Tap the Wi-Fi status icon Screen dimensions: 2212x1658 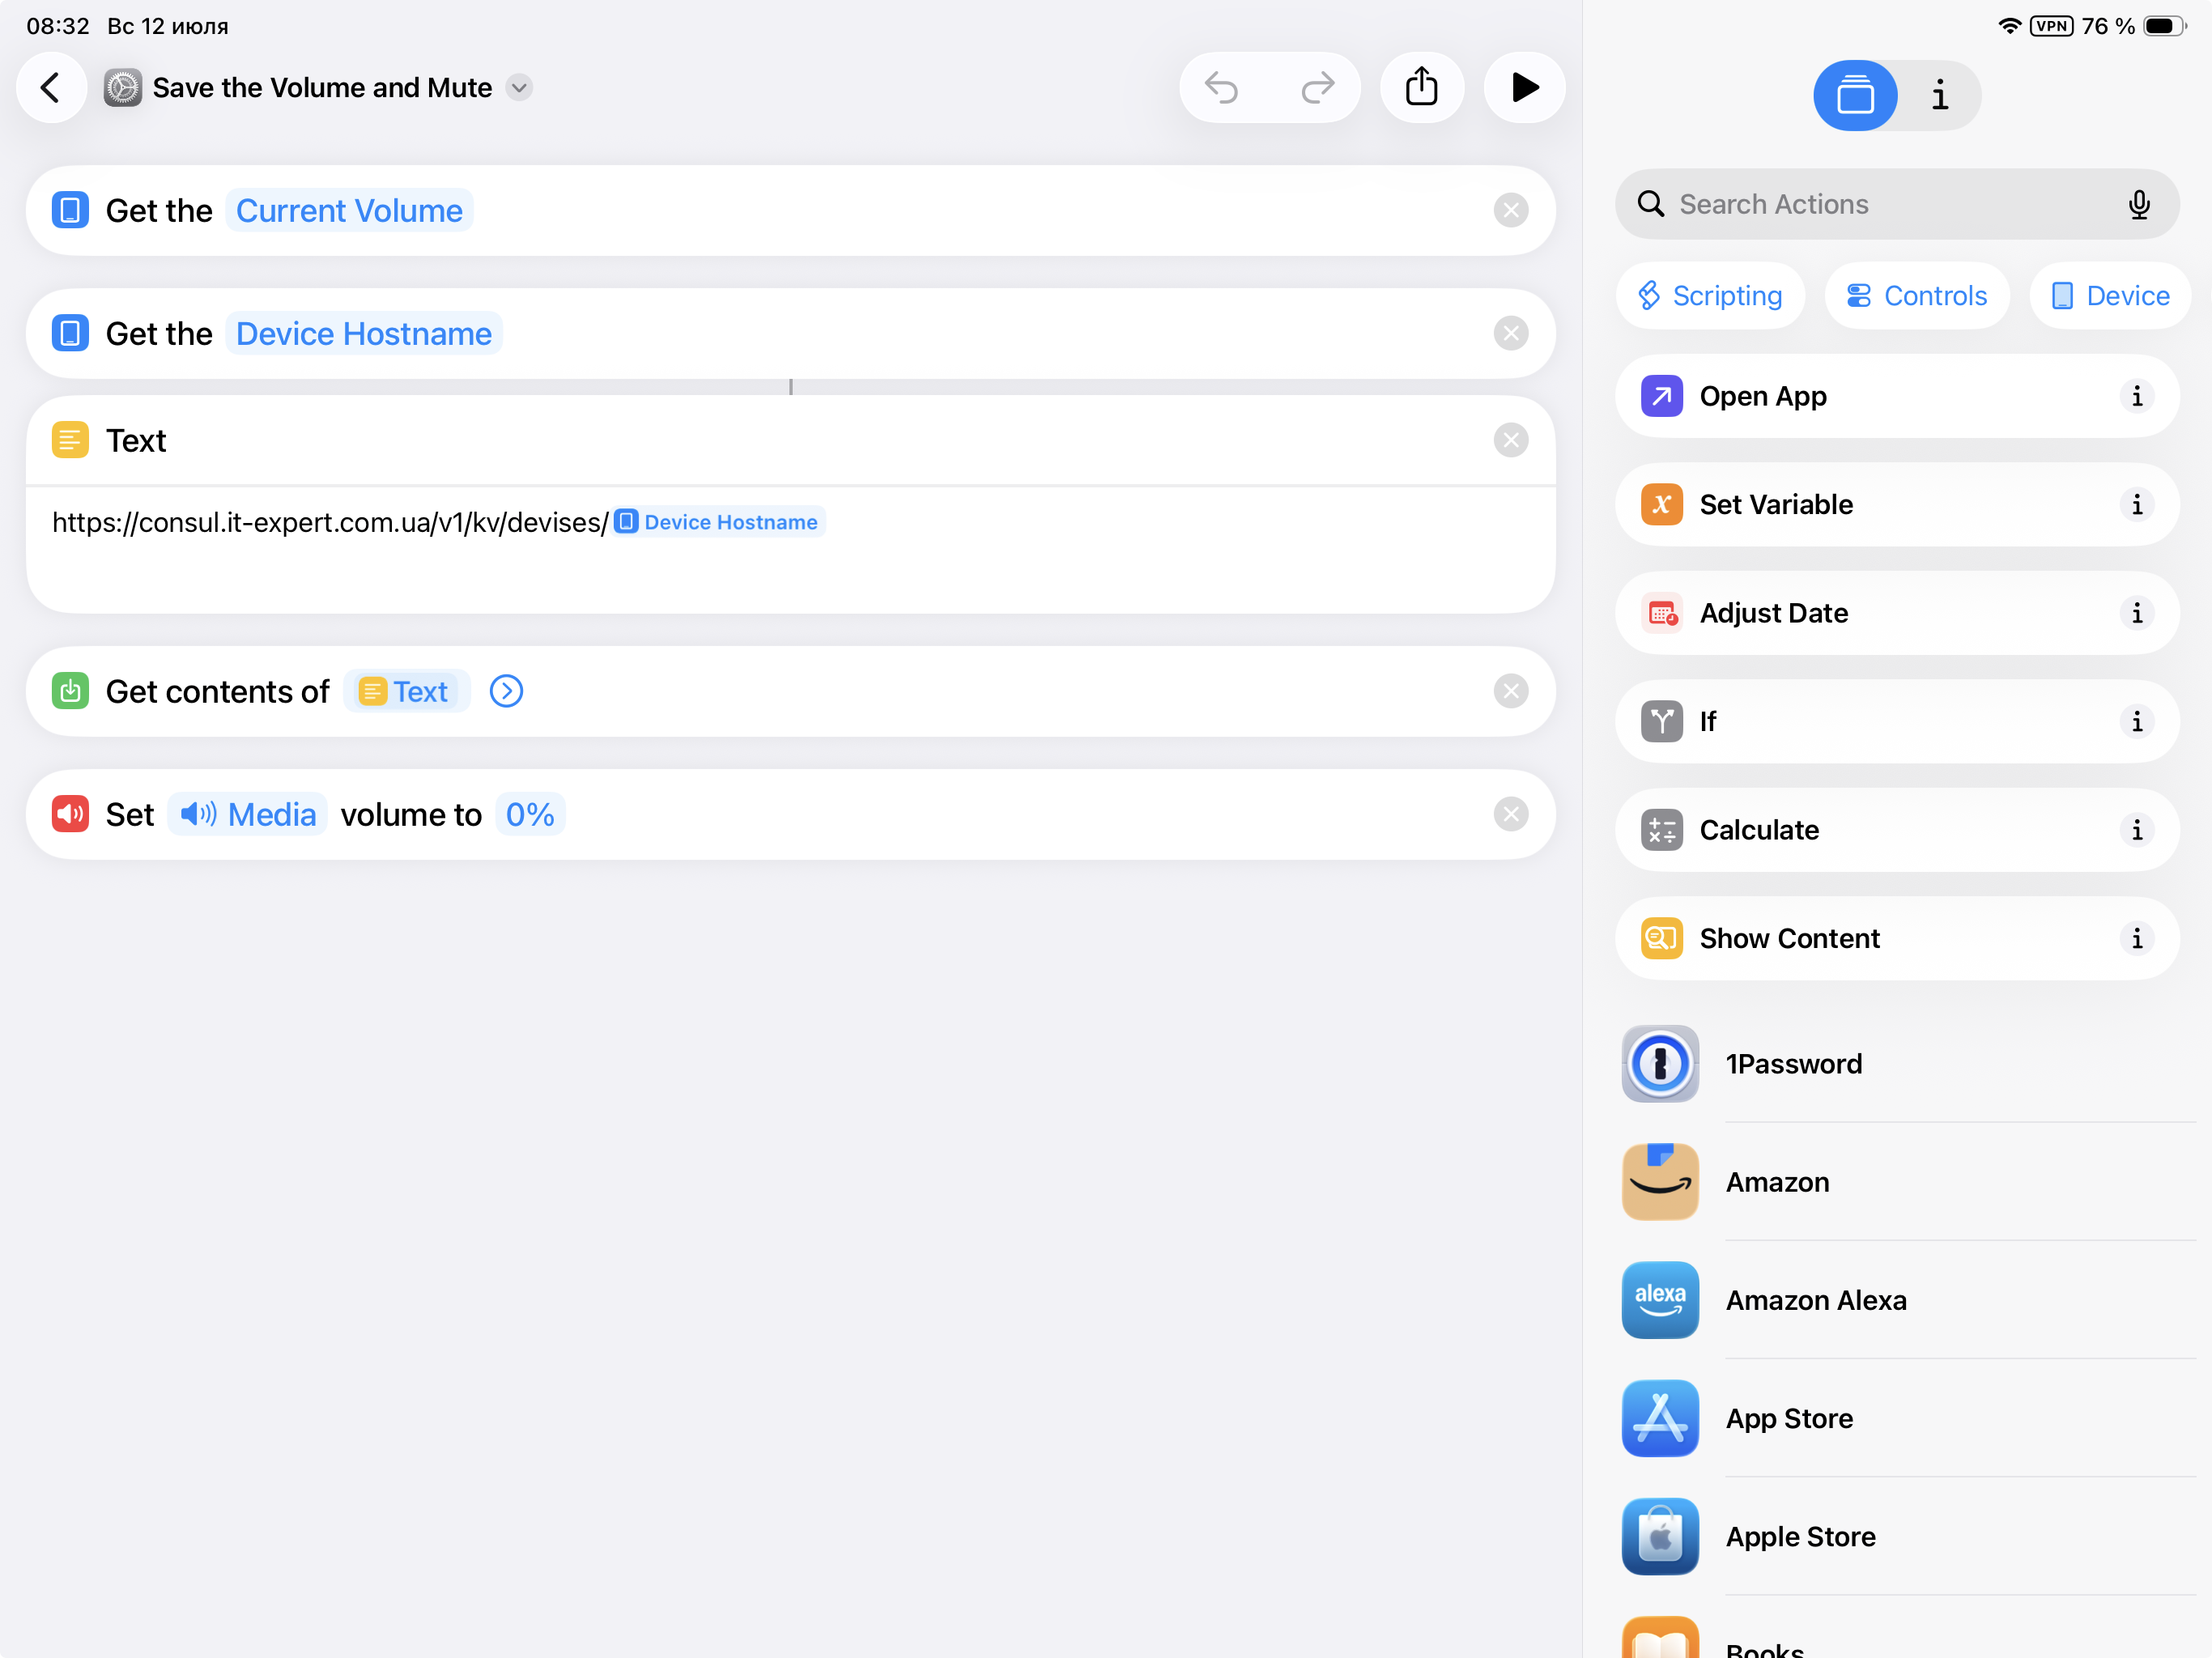[2009, 26]
